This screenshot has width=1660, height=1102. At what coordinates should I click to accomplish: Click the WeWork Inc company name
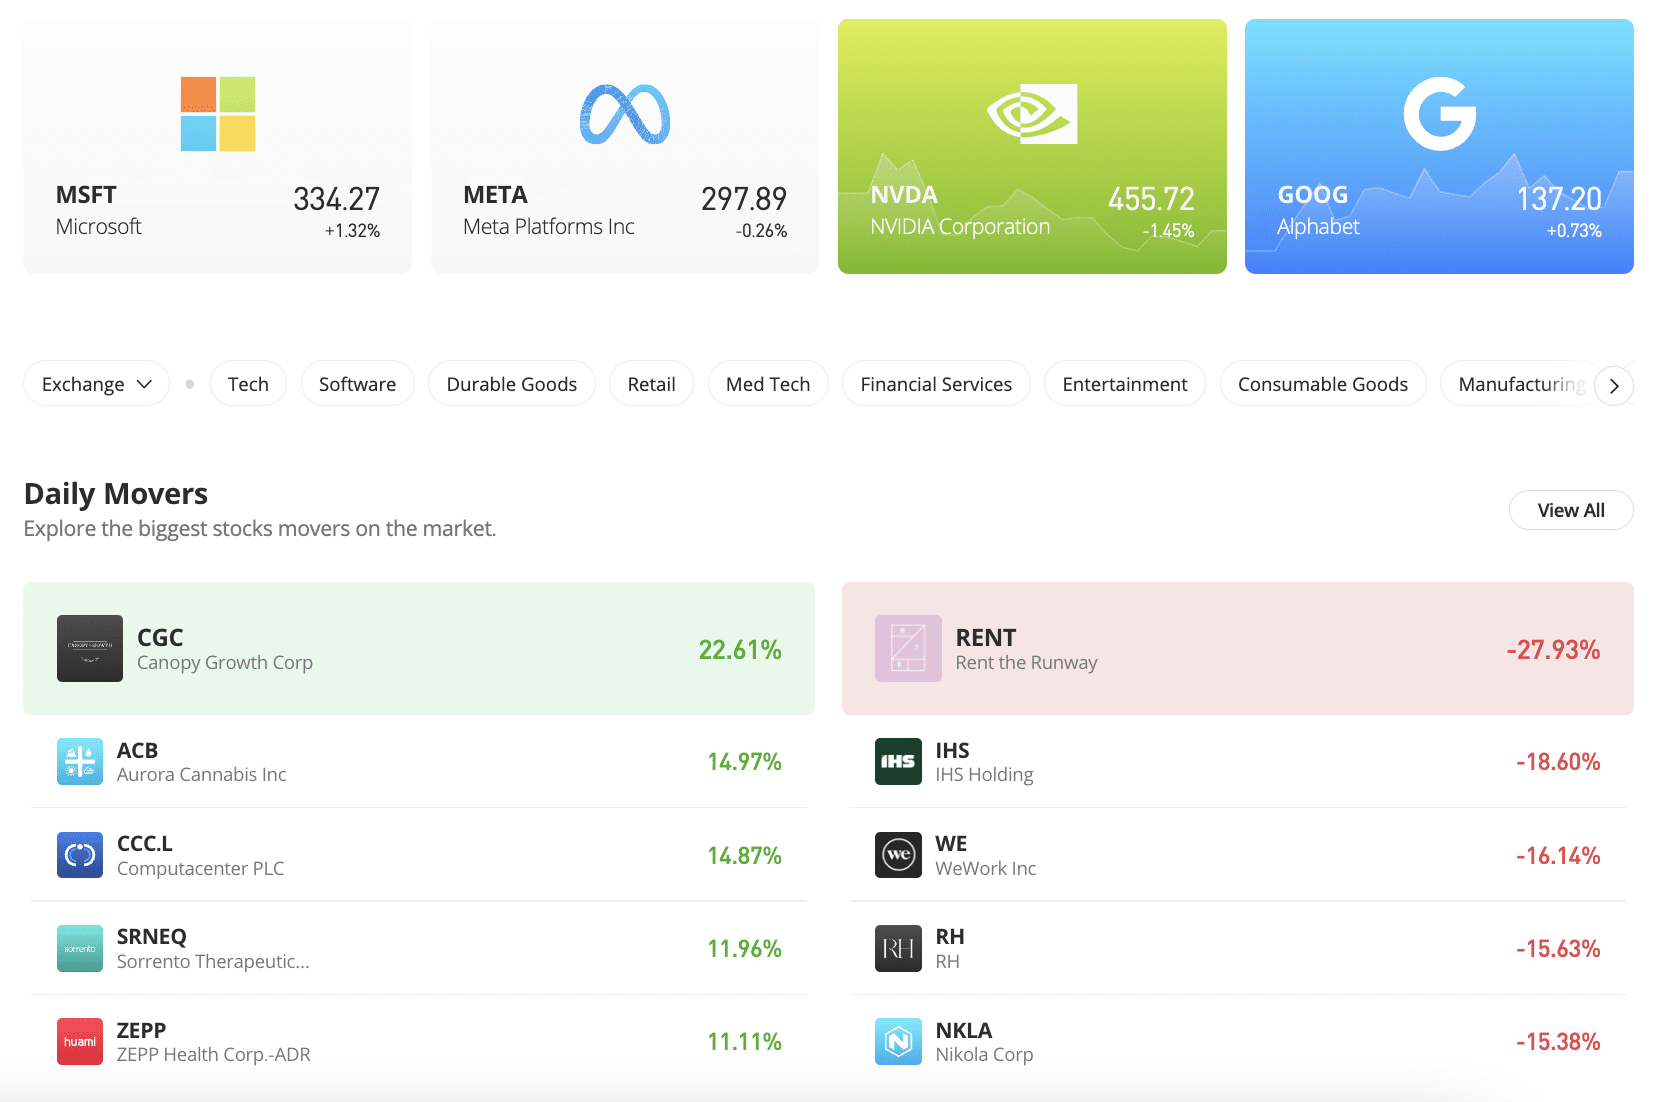coord(985,868)
